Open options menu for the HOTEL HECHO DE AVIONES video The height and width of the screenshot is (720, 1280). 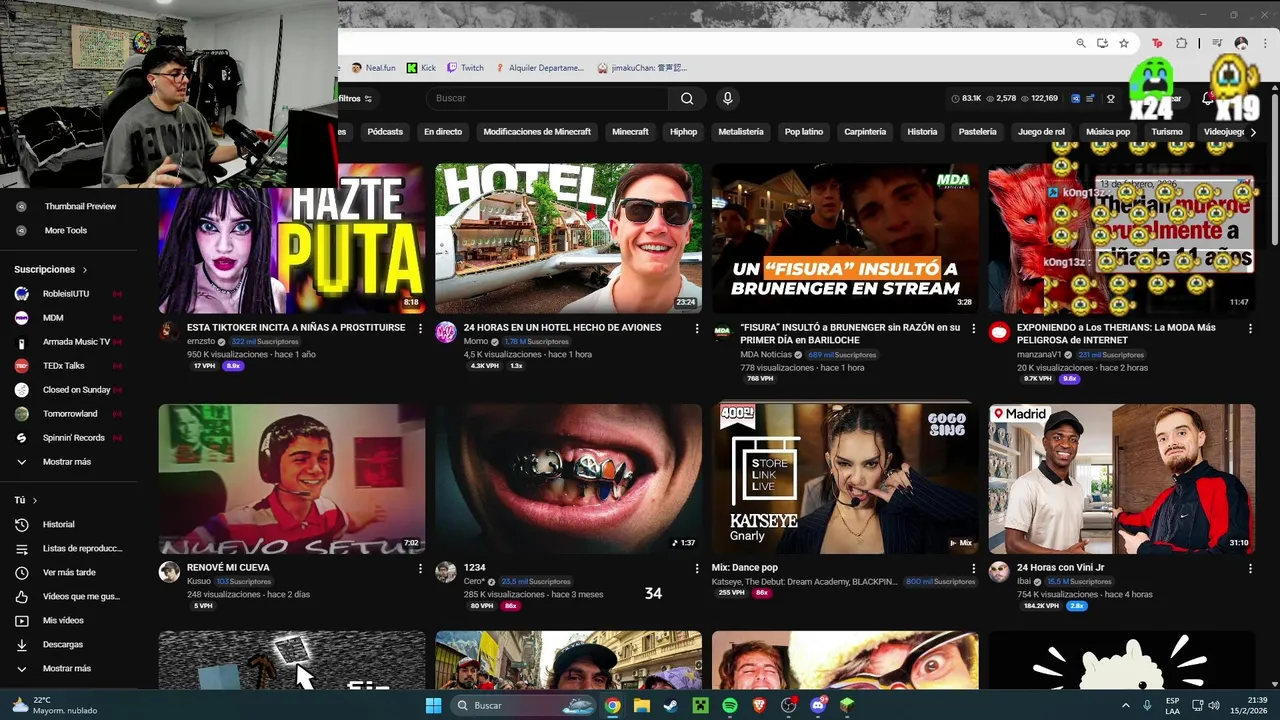(697, 328)
